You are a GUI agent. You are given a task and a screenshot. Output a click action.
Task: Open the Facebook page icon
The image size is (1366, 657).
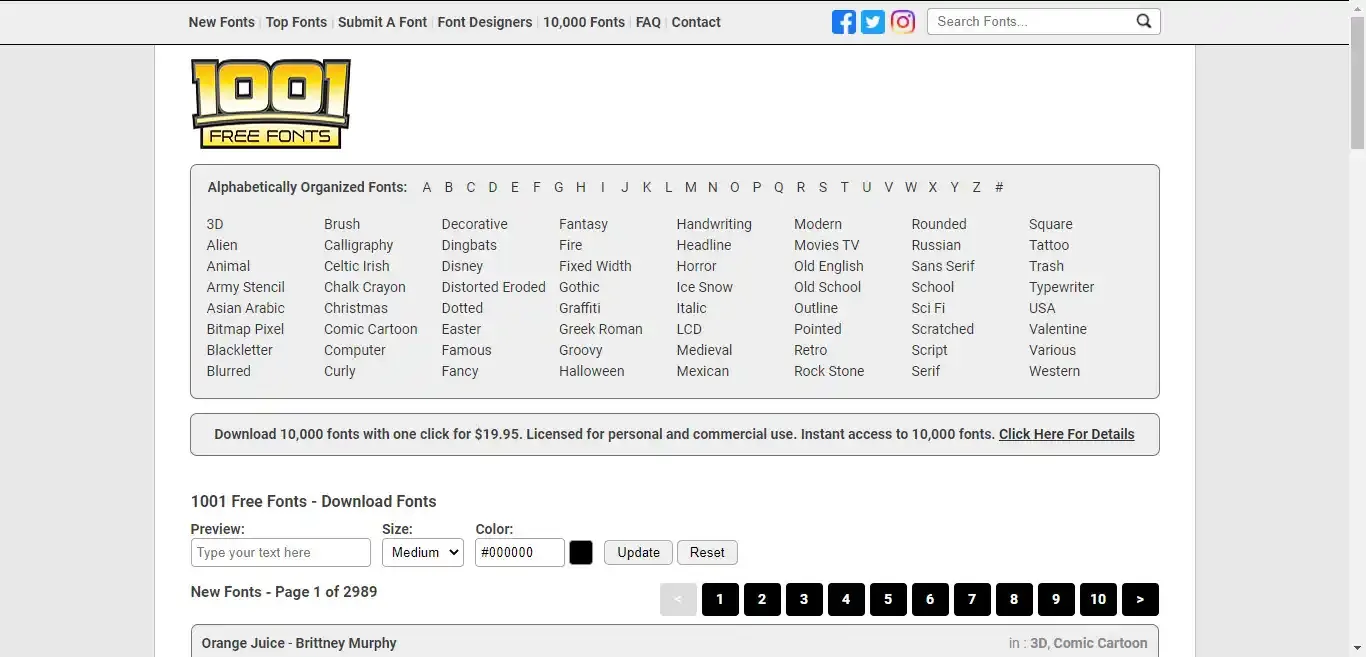tap(844, 22)
